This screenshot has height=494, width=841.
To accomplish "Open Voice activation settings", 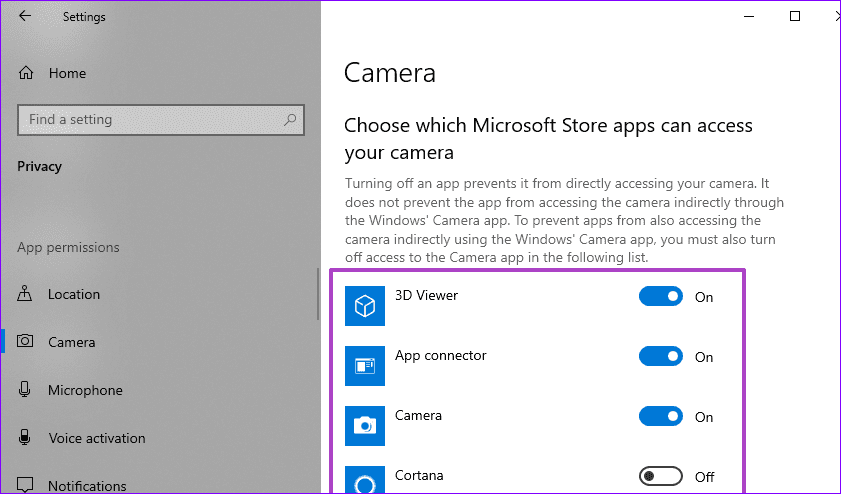I will tap(97, 438).
